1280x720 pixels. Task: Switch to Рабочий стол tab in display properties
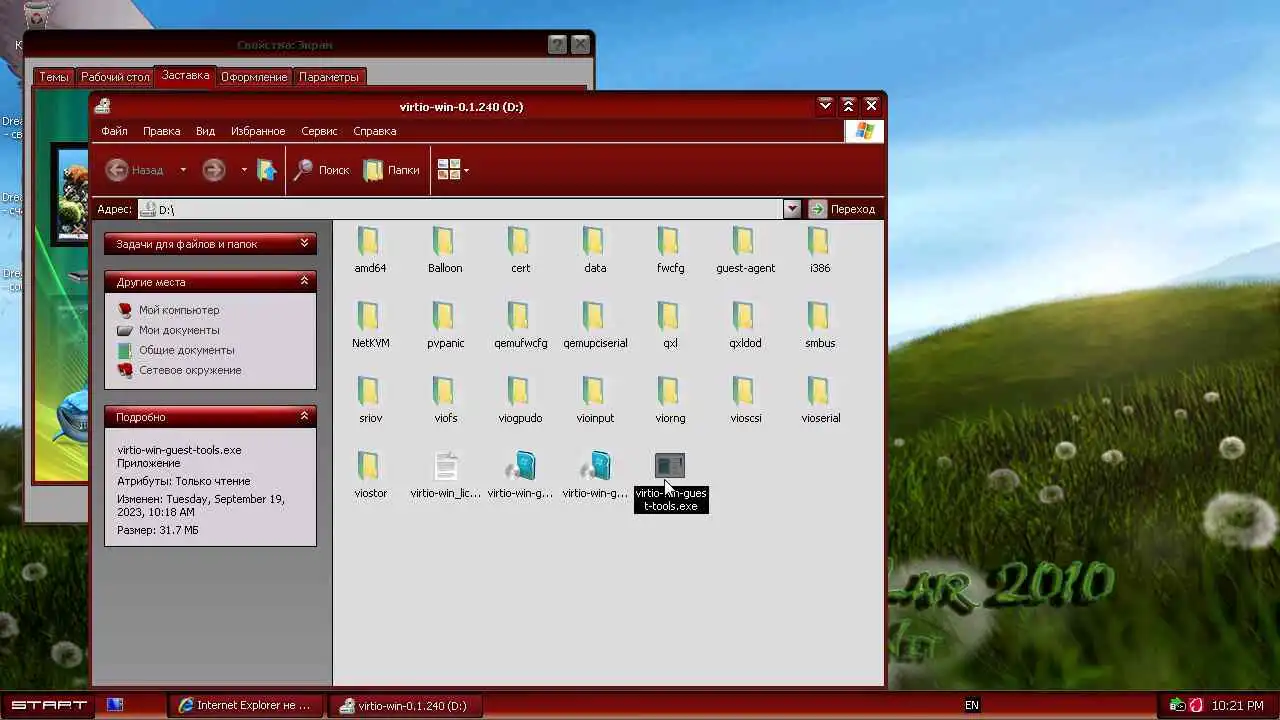[115, 77]
